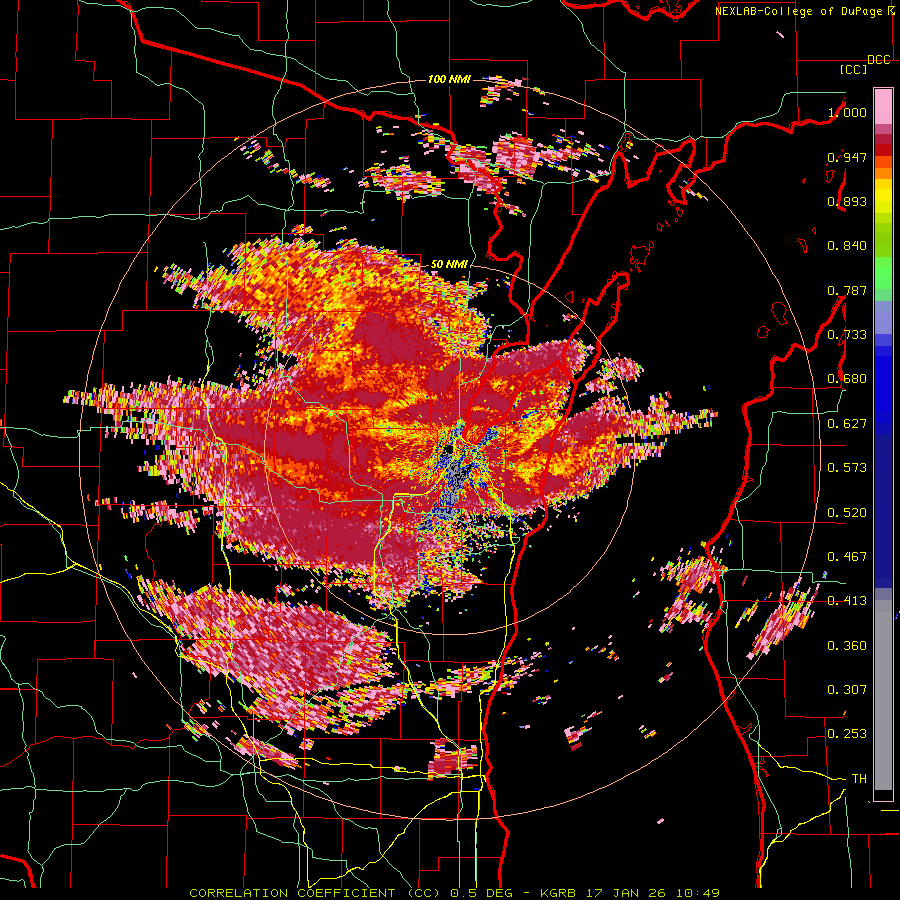Click the DCC label above the scale
The height and width of the screenshot is (900, 900).
point(879,60)
